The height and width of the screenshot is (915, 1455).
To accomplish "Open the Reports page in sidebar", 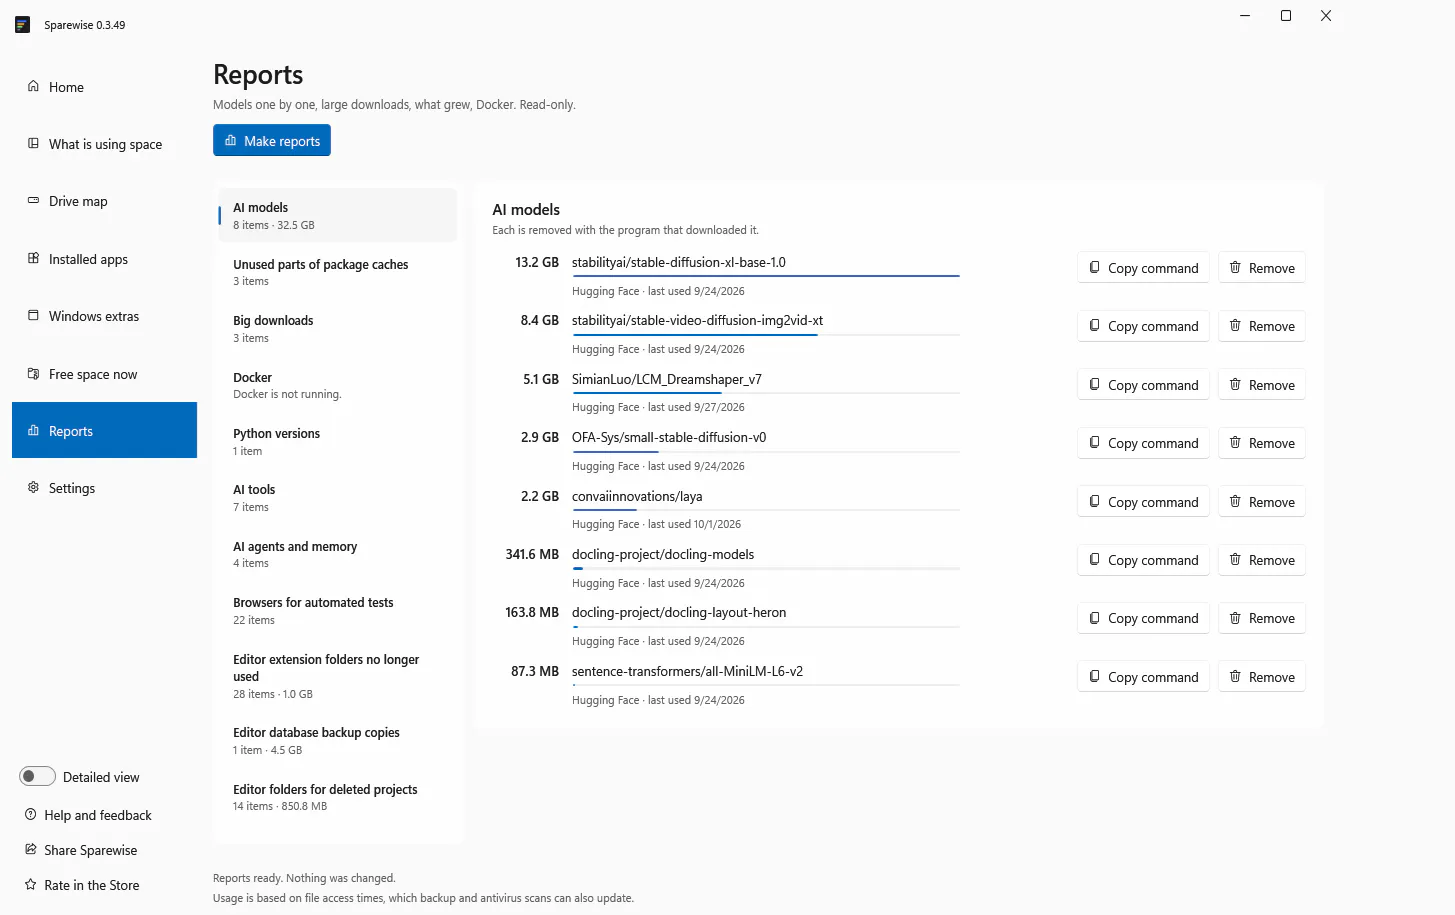I will [x=104, y=430].
